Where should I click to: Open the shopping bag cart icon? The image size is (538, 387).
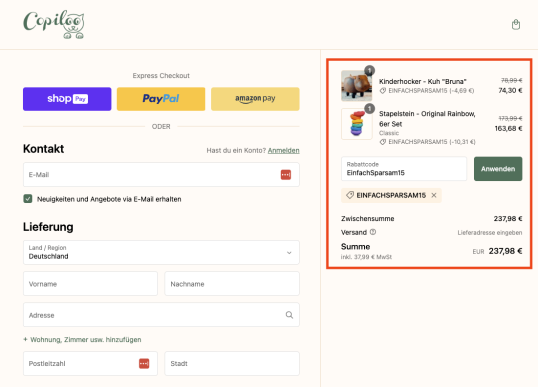(x=516, y=25)
